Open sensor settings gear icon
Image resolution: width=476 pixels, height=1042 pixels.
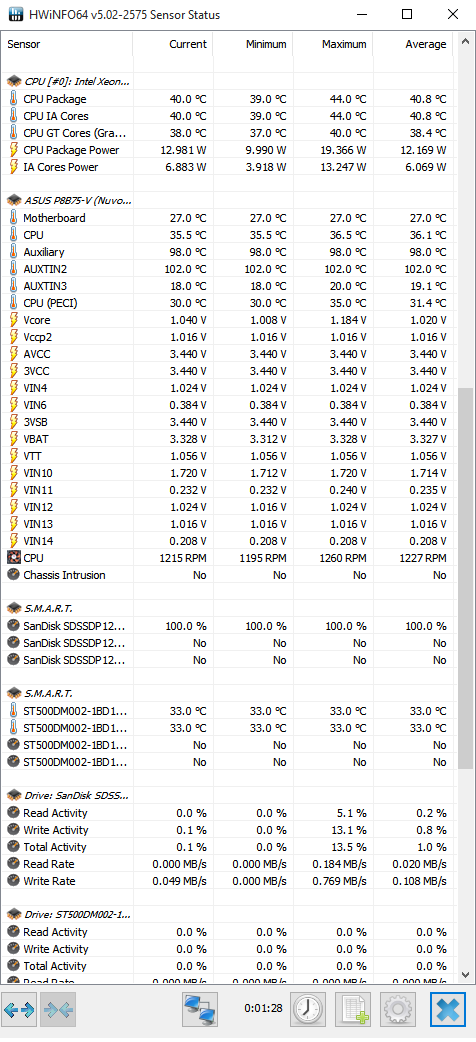tap(398, 1010)
